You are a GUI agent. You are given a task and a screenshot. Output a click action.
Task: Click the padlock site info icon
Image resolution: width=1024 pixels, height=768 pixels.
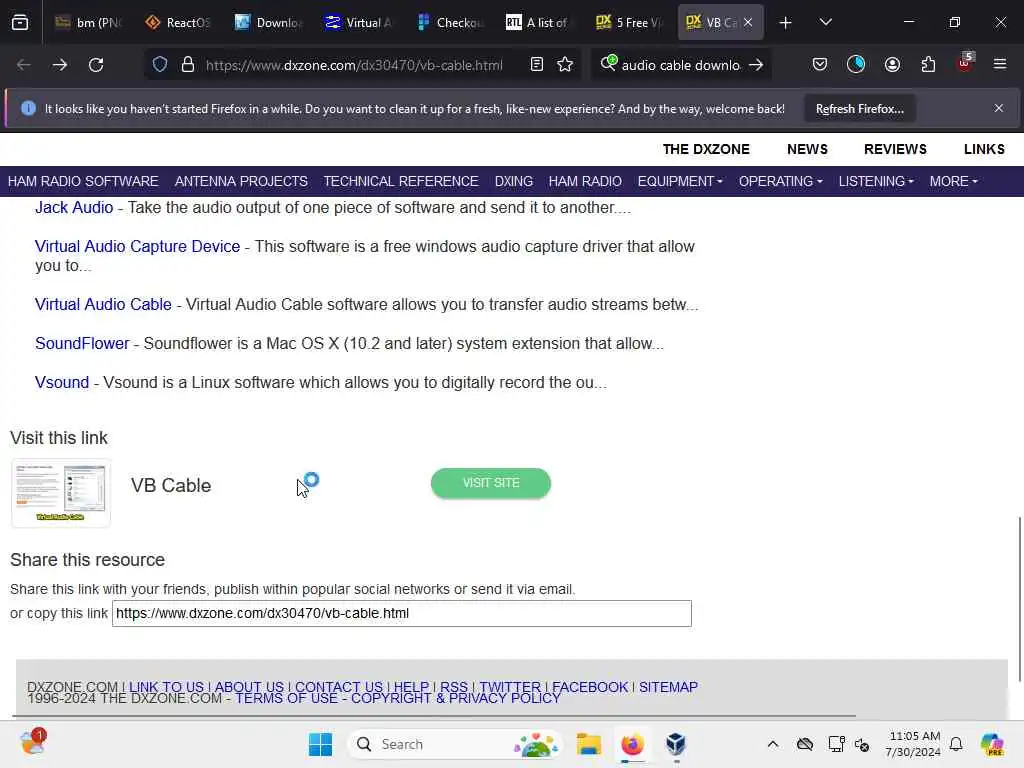(188, 64)
